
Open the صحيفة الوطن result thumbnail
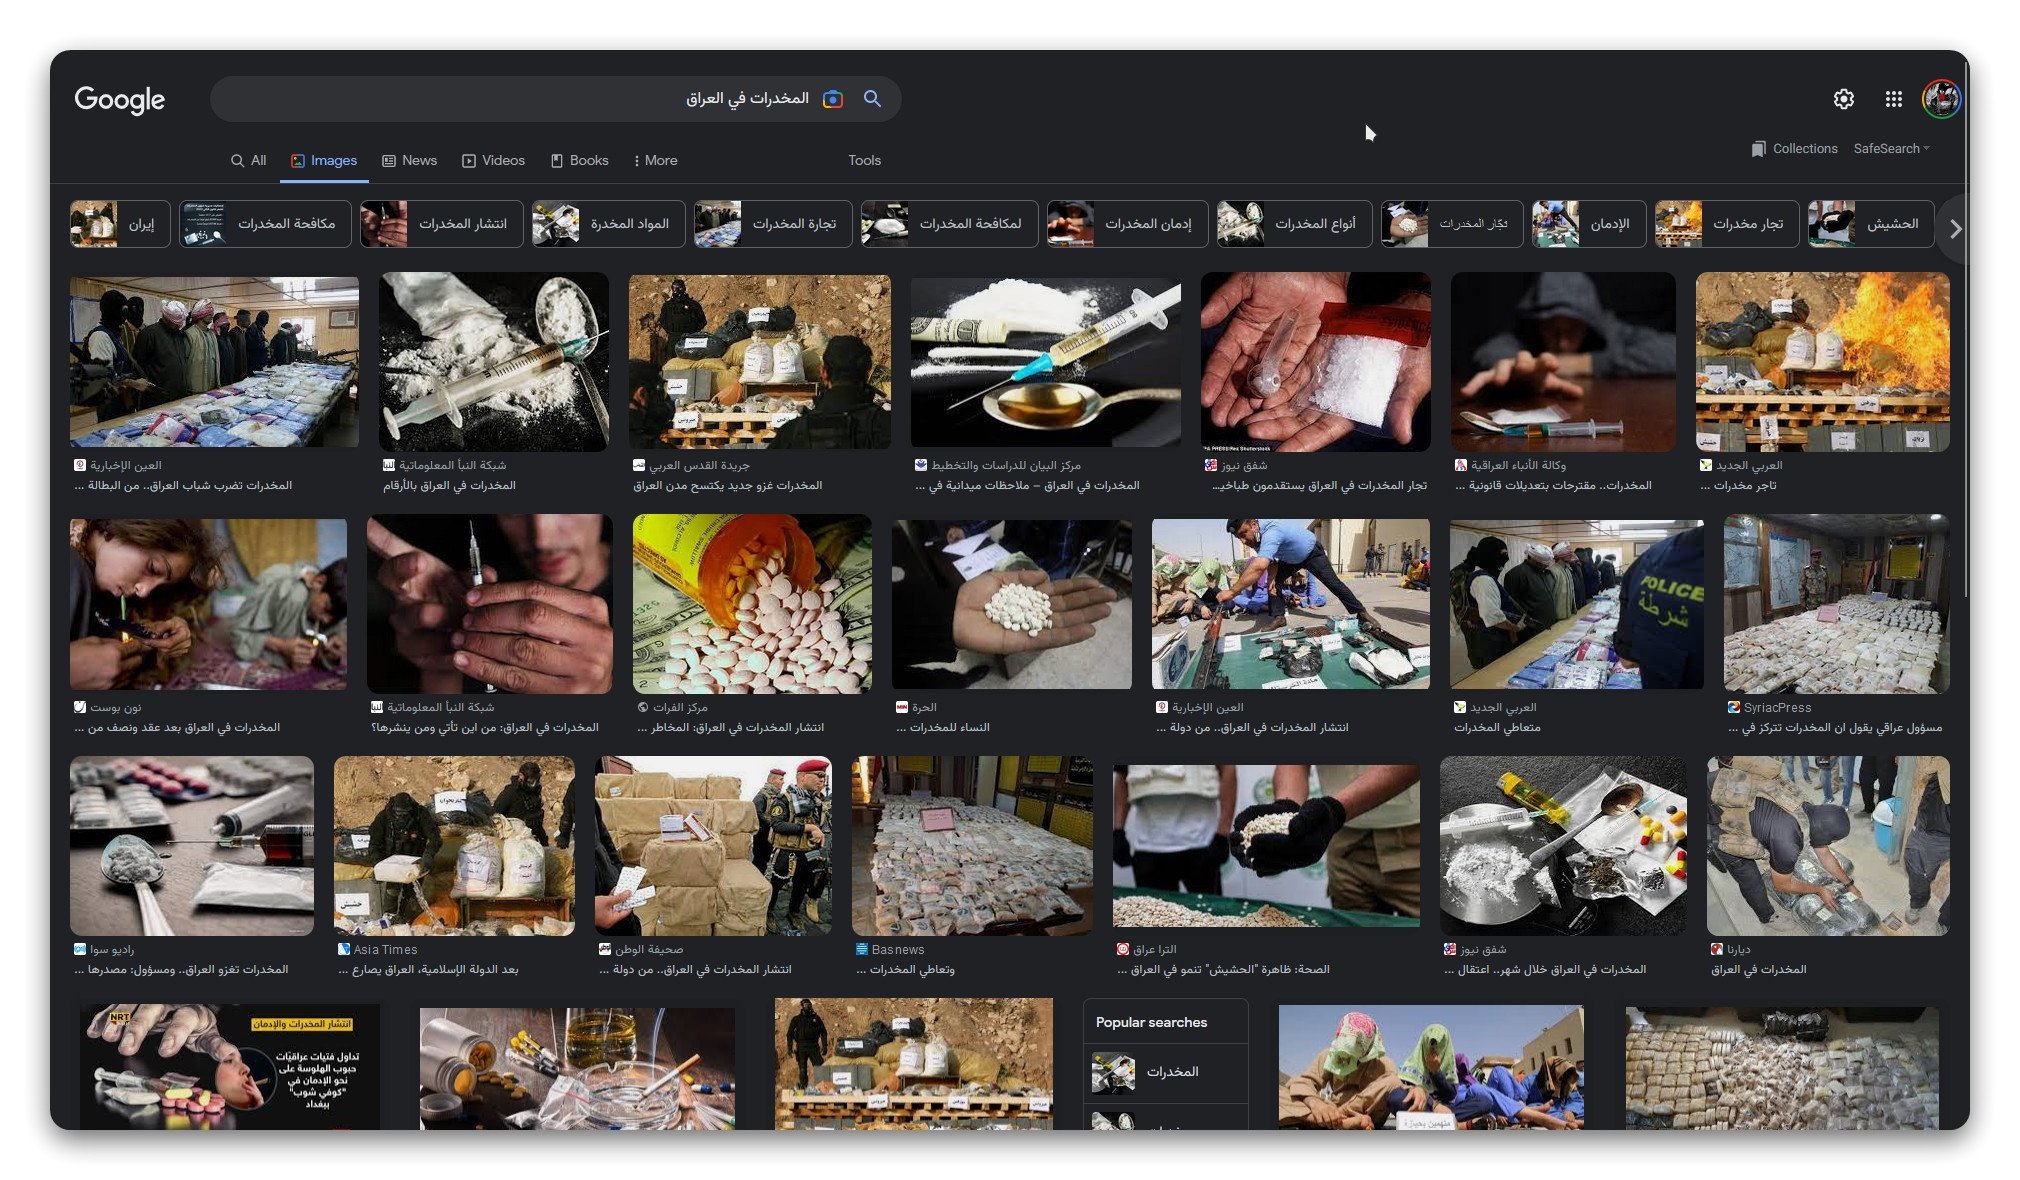tap(712, 845)
